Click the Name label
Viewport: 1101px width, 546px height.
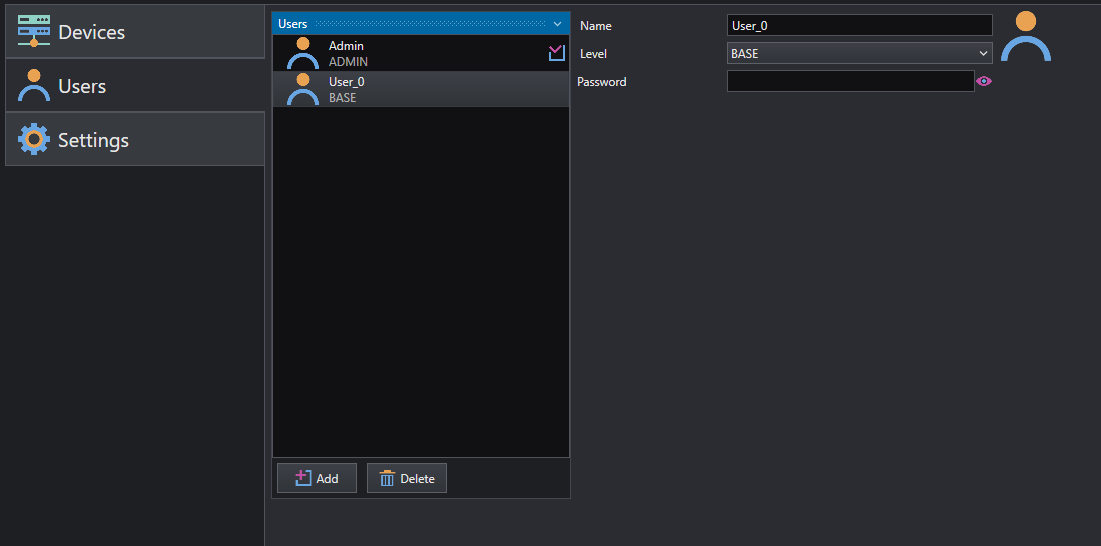(595, 26)
